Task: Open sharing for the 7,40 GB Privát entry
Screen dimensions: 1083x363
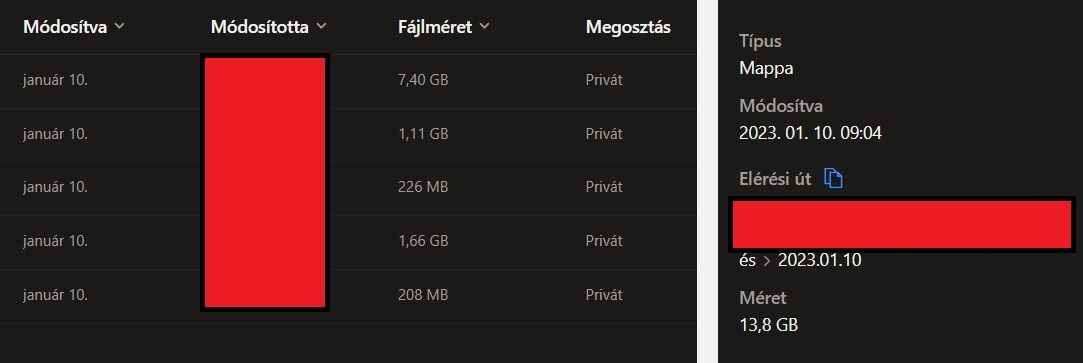Action: click(604, 80)
